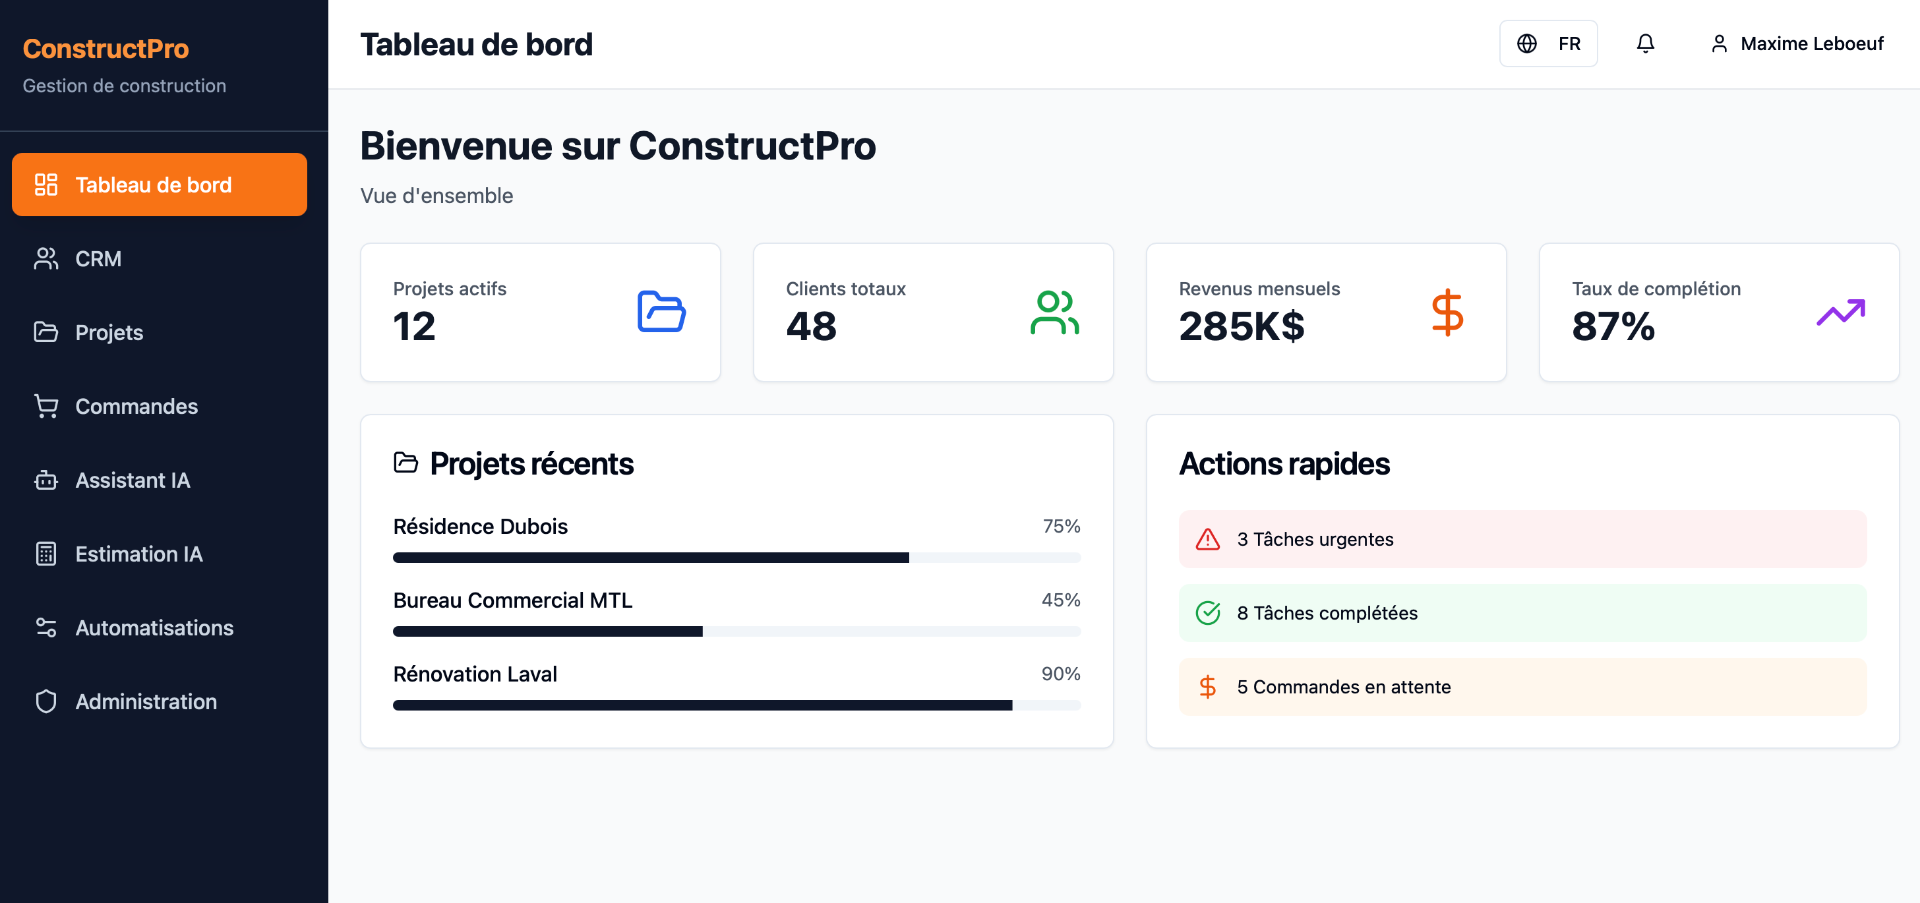Check the 5 Commandes en attente

(x=1521, y=687)
